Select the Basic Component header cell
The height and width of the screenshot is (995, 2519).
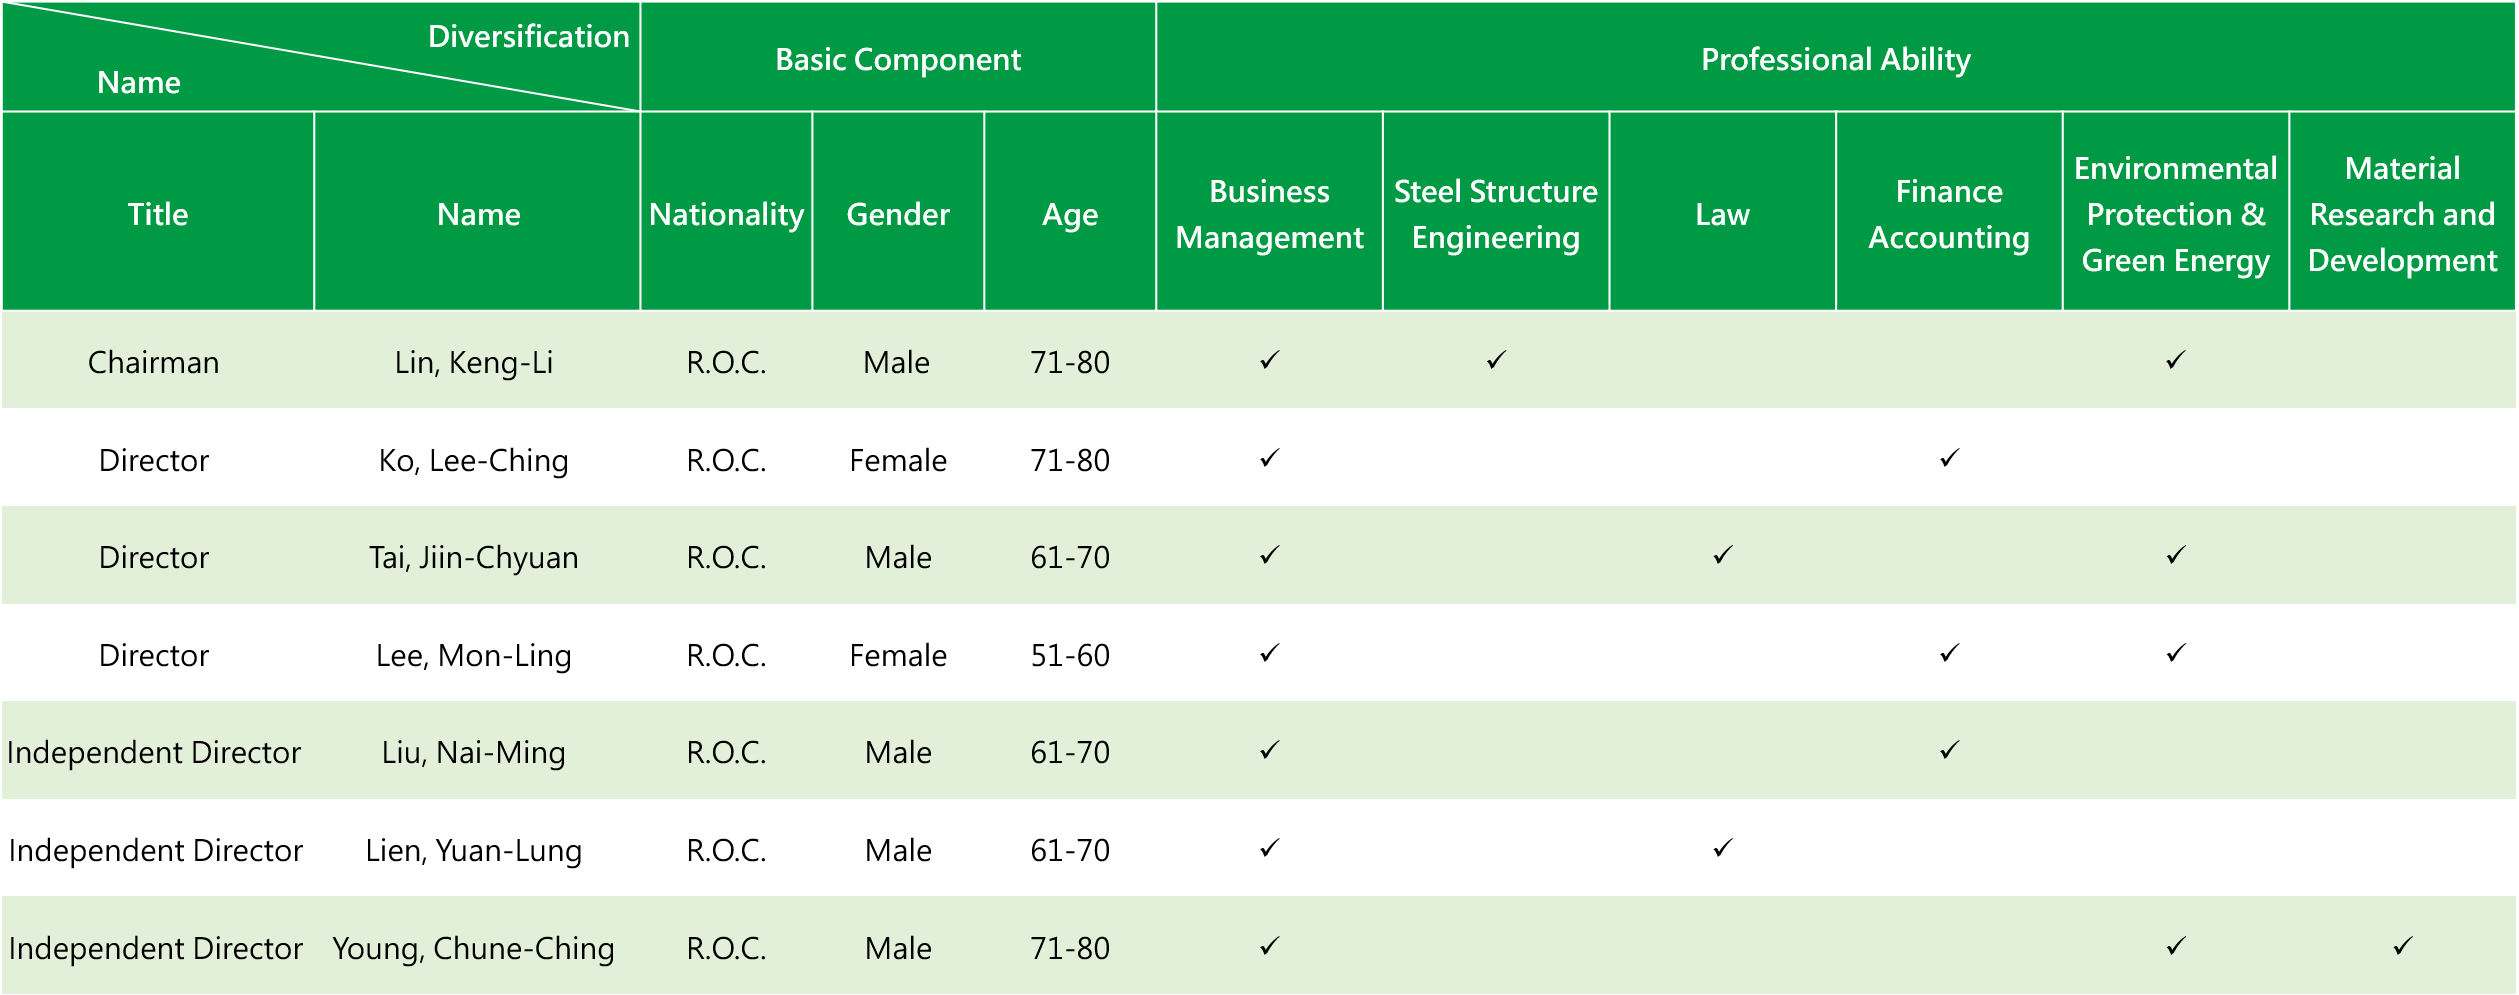click(898, 57)
